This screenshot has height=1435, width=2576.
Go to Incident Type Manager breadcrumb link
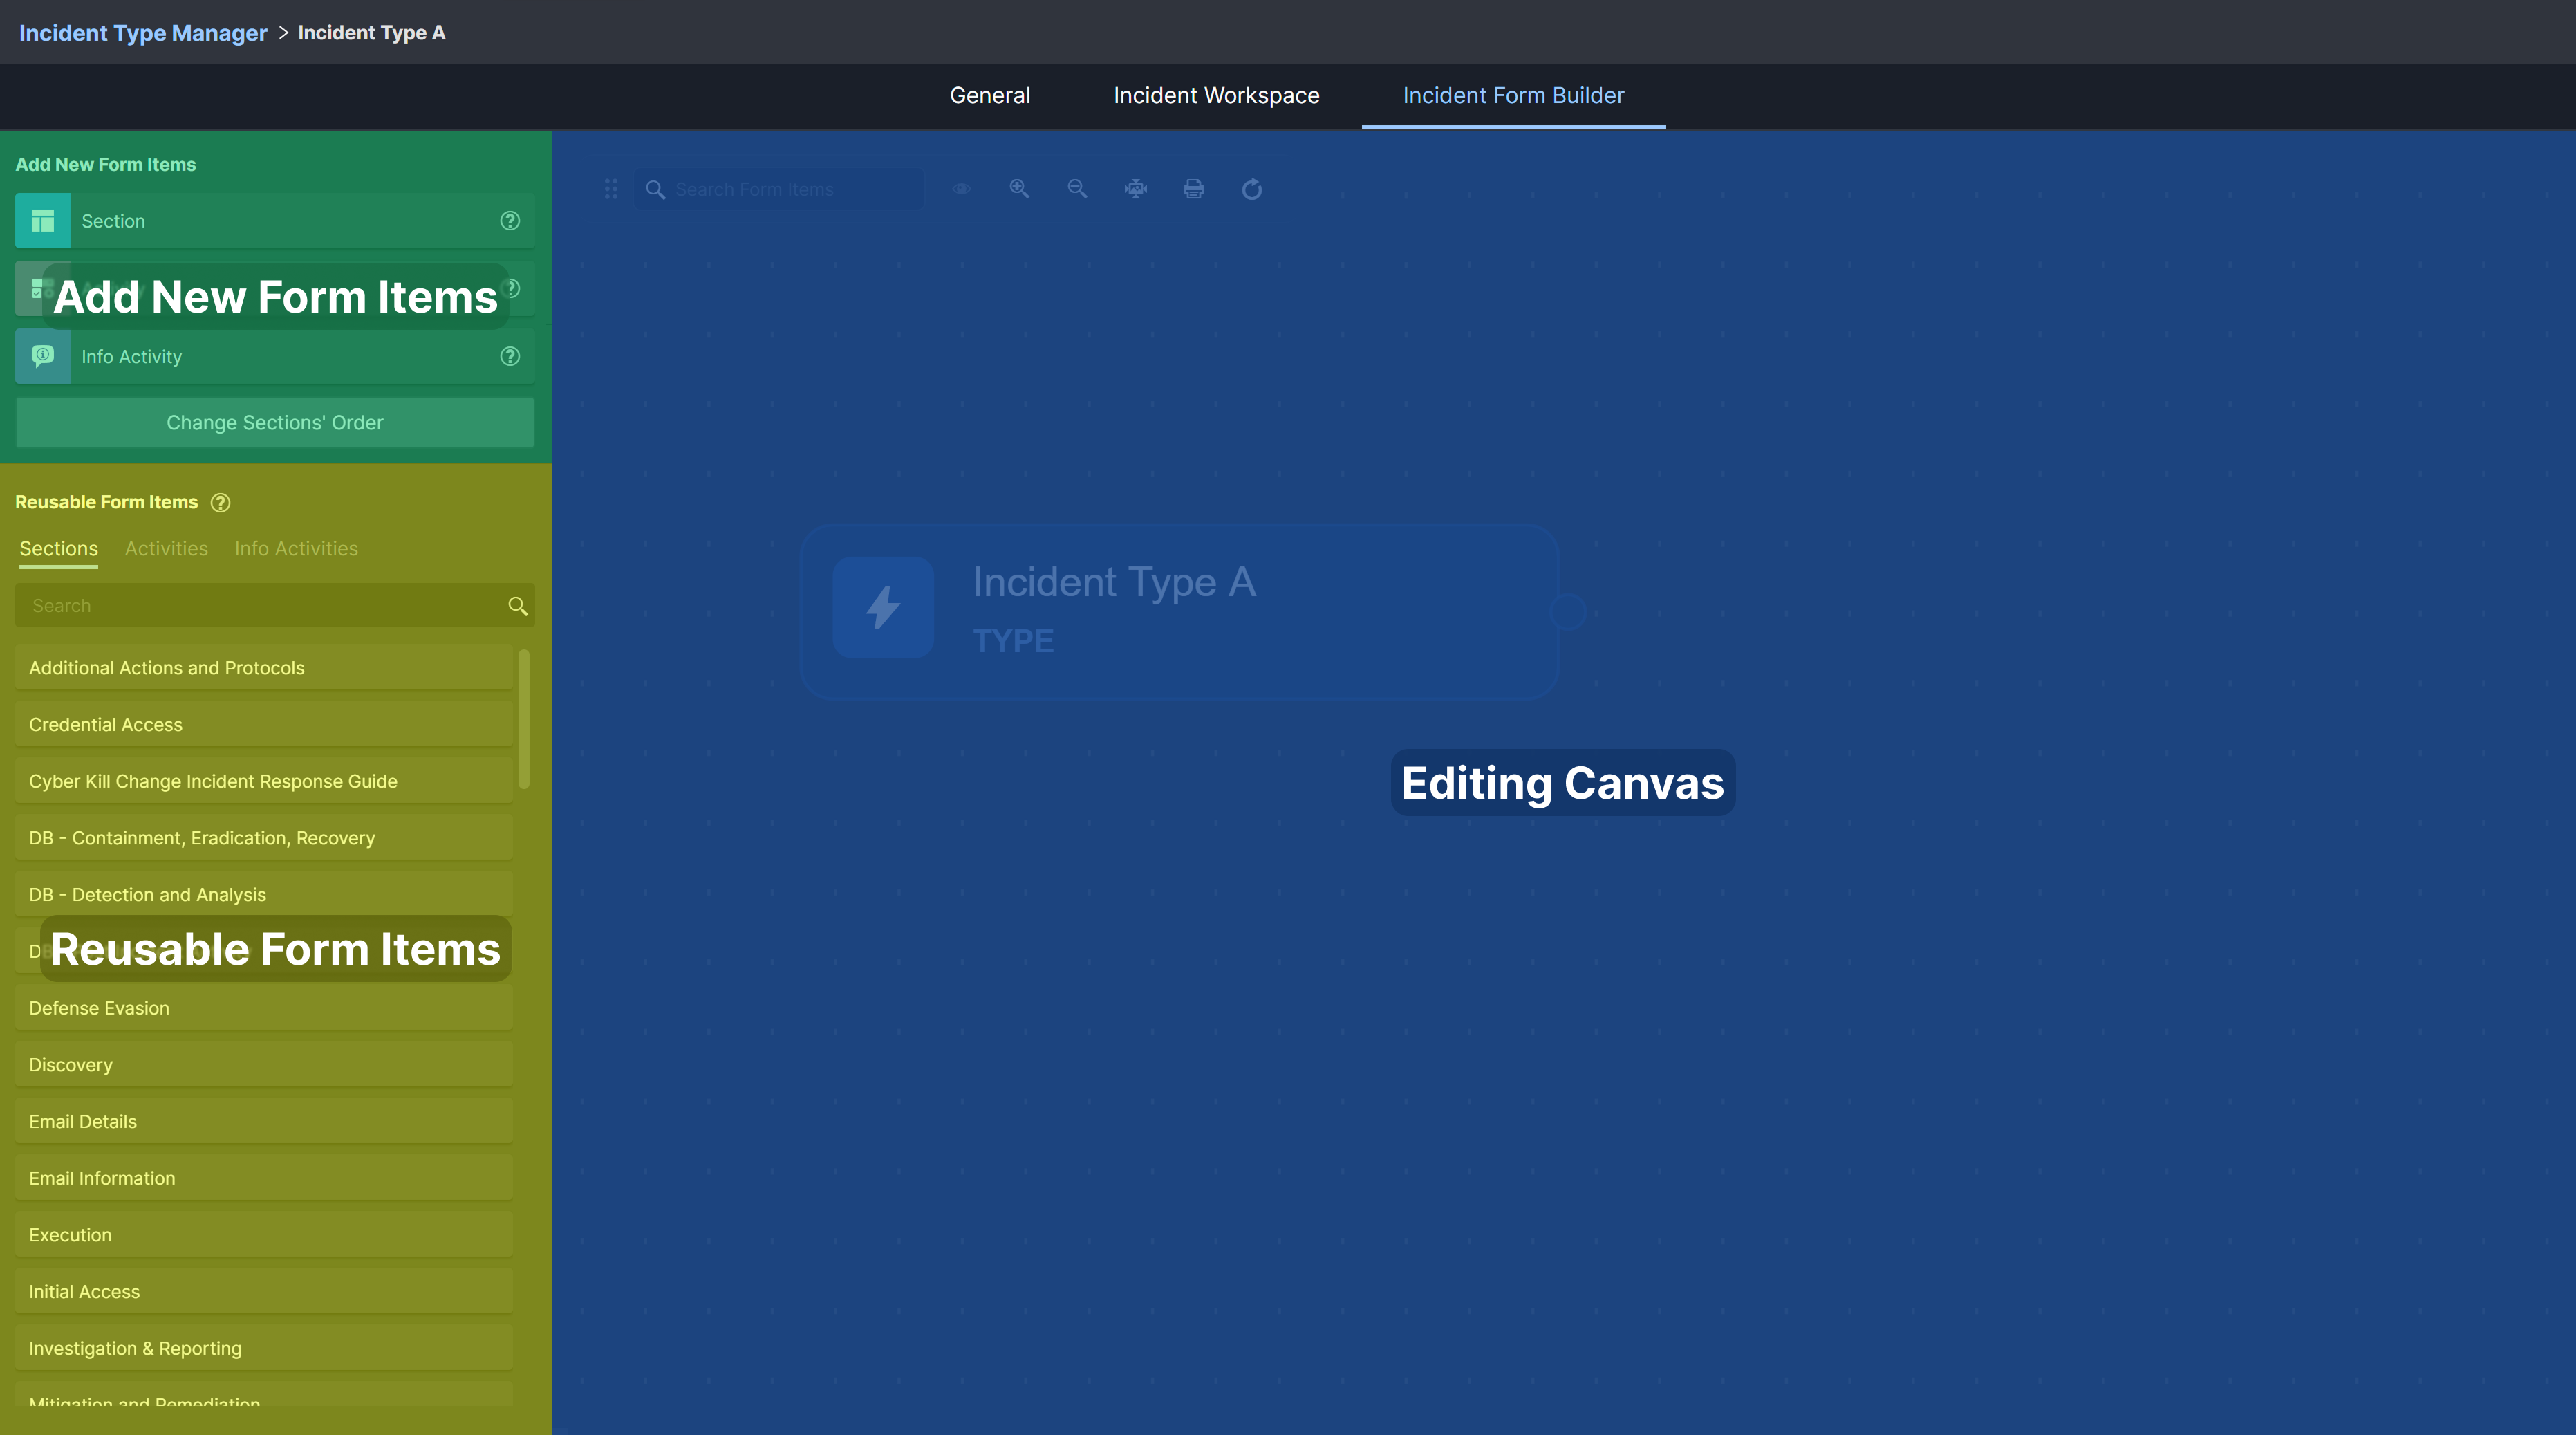click(x=143, y=33)
